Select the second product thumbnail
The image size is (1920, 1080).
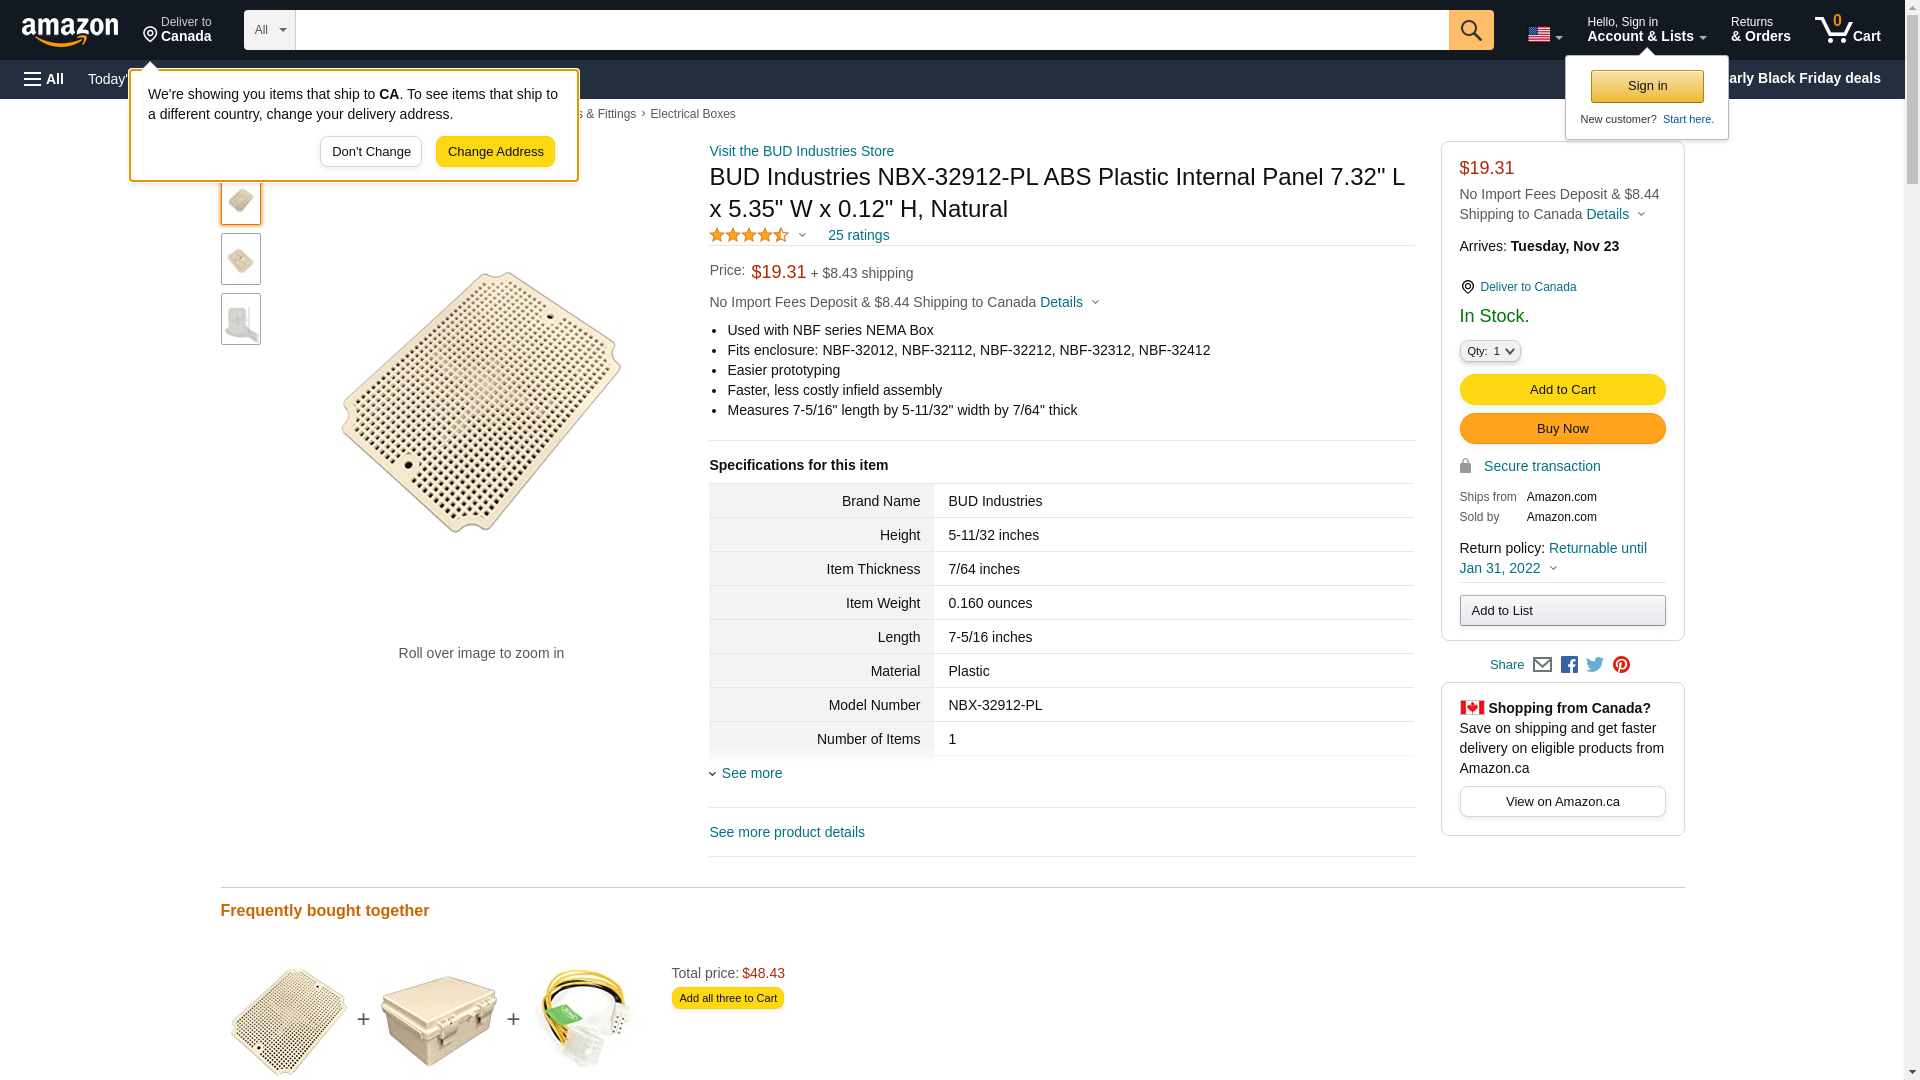coord(241,260)
